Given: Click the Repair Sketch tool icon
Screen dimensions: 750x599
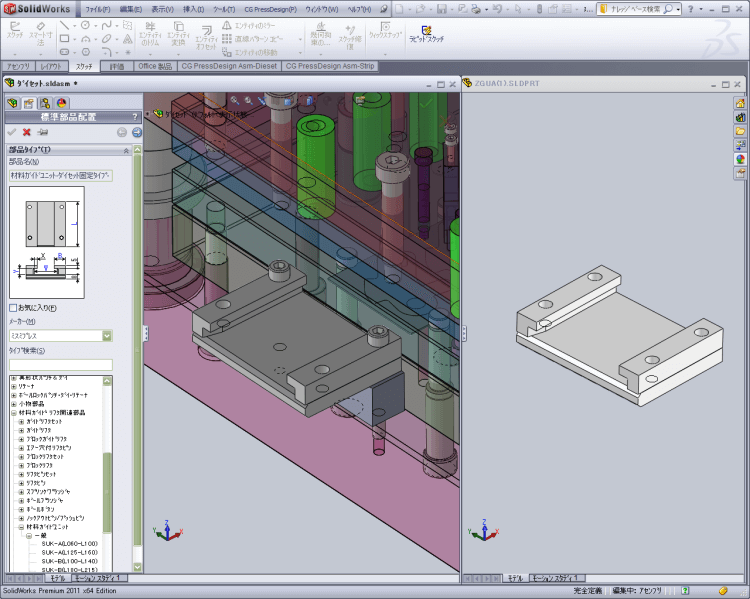Looking at the screenshot, I should pyautogui.click(x=350, y=36).
